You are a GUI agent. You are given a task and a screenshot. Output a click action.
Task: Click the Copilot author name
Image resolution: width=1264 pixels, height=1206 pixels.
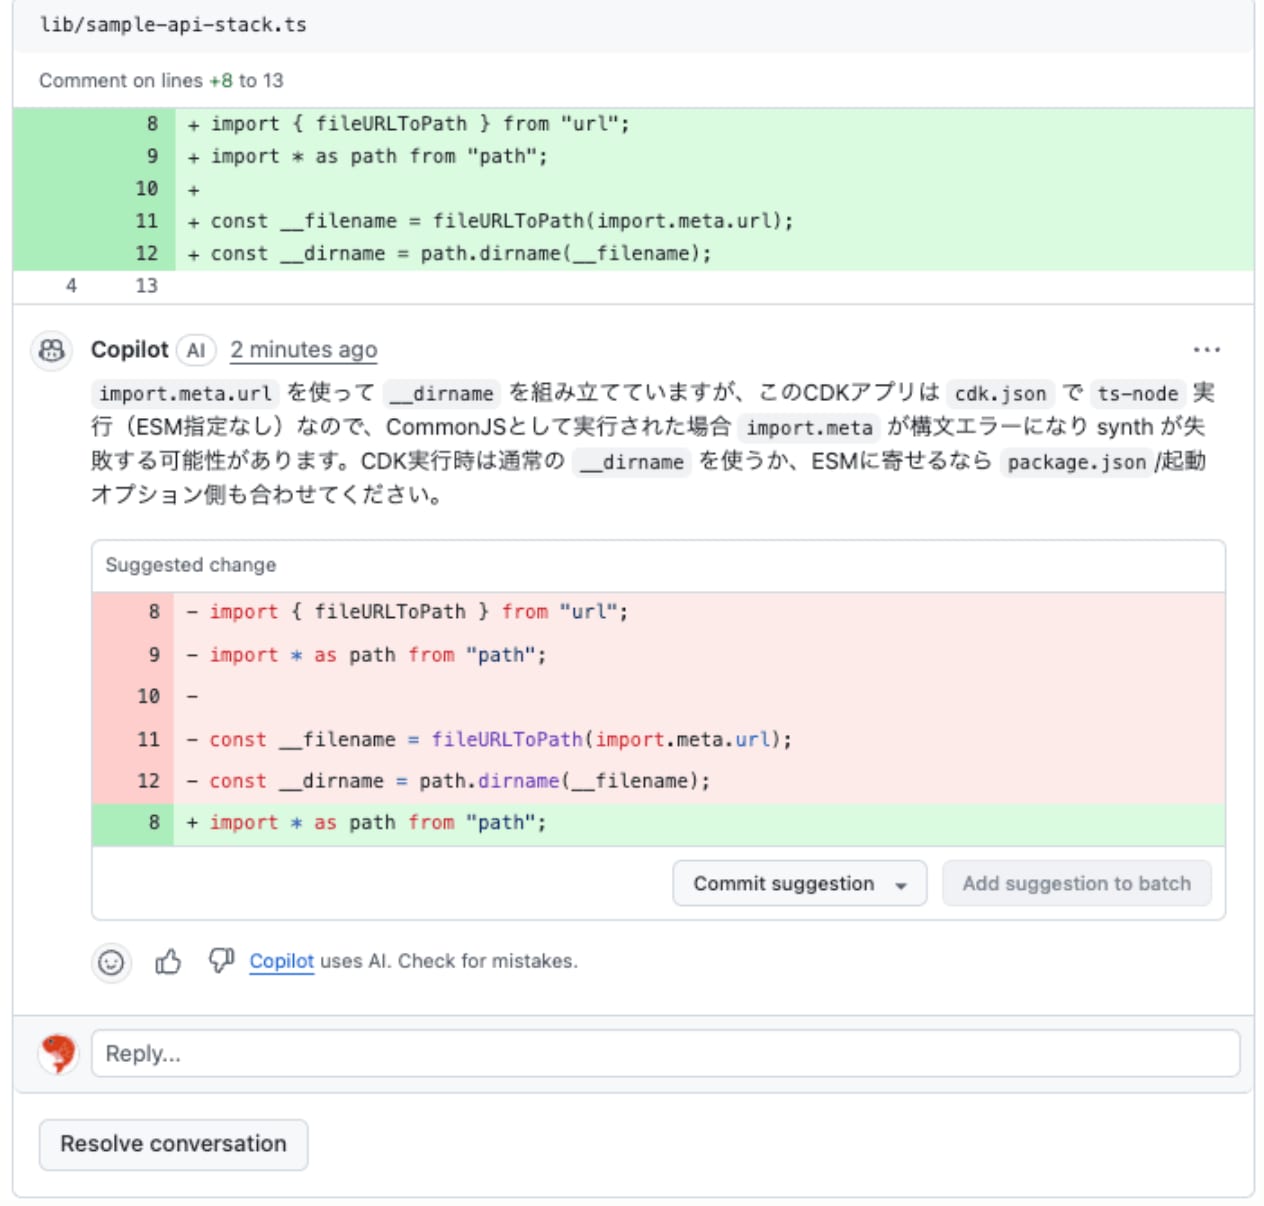(x=129, y=350)
